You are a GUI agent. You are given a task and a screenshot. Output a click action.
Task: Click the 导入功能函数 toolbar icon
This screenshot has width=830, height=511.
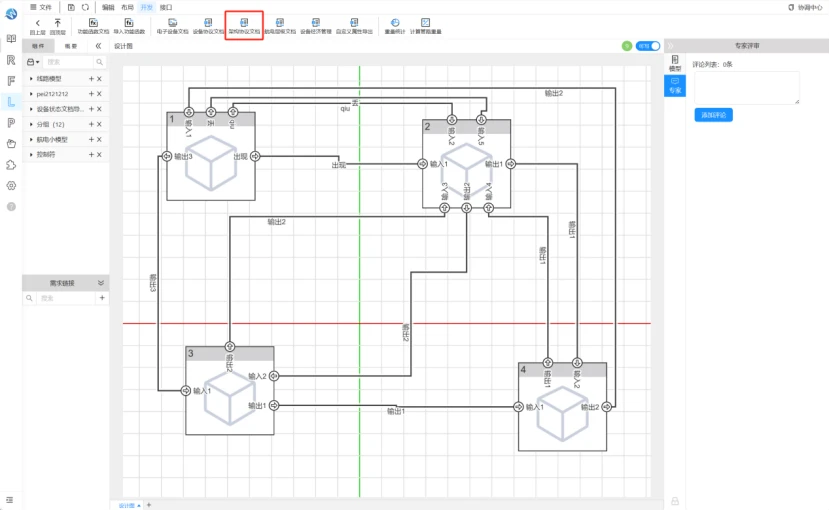[129, 23]
